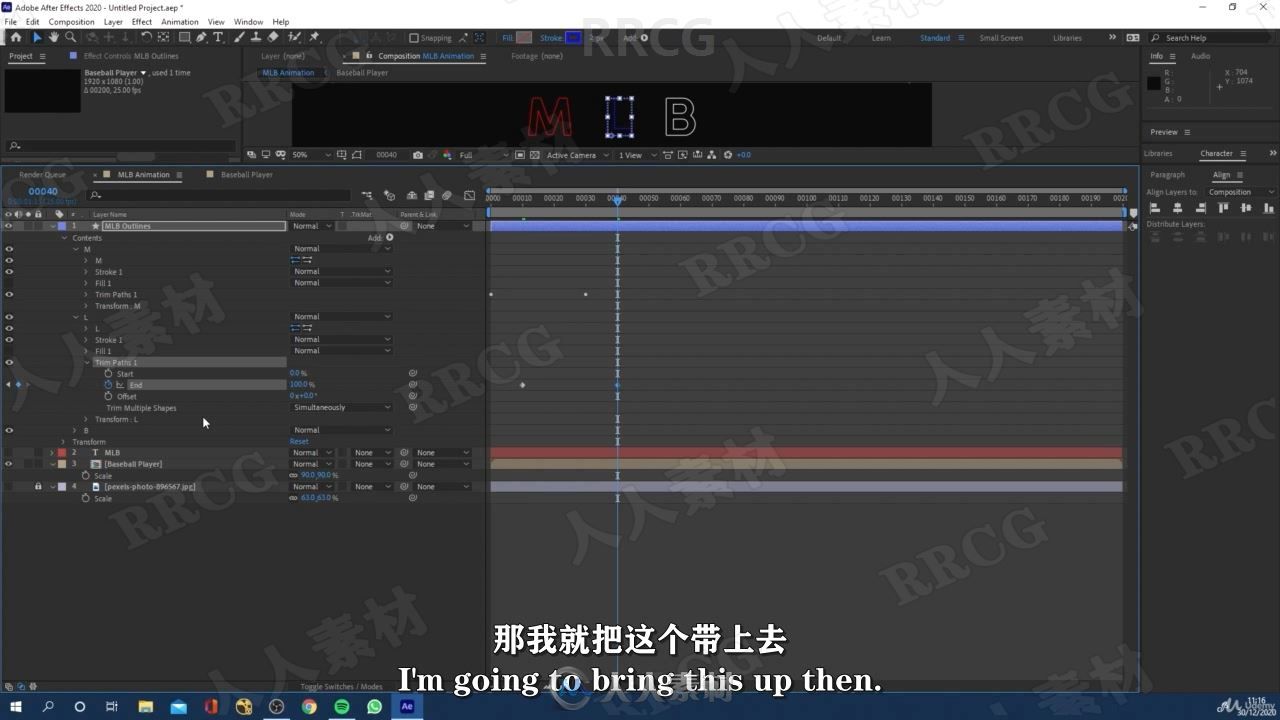1280x720 pixels.
Task: Collapse the Contents group
Action: pyautogui.click(x=64, y=238)
